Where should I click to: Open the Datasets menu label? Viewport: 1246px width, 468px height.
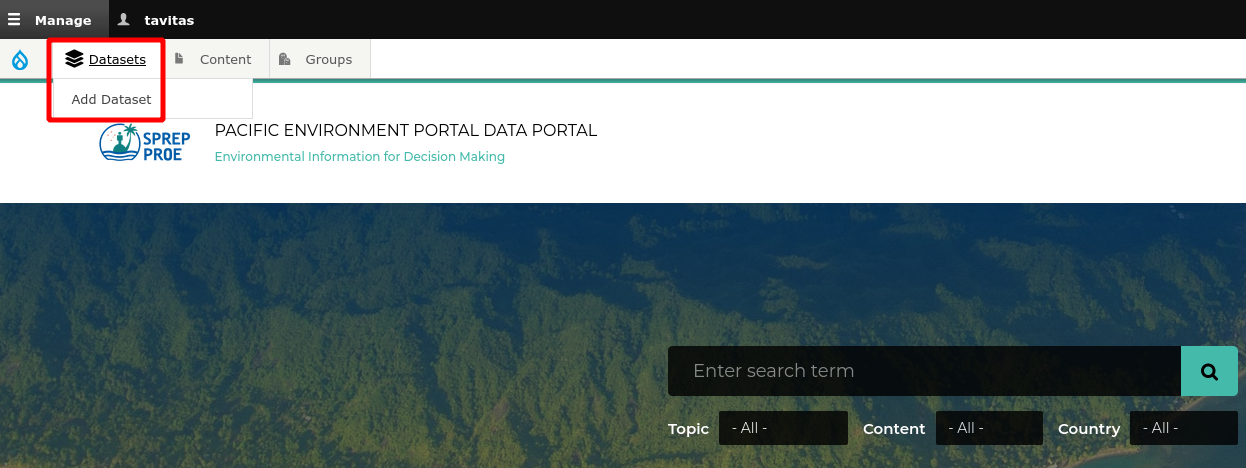coord(117,60)
